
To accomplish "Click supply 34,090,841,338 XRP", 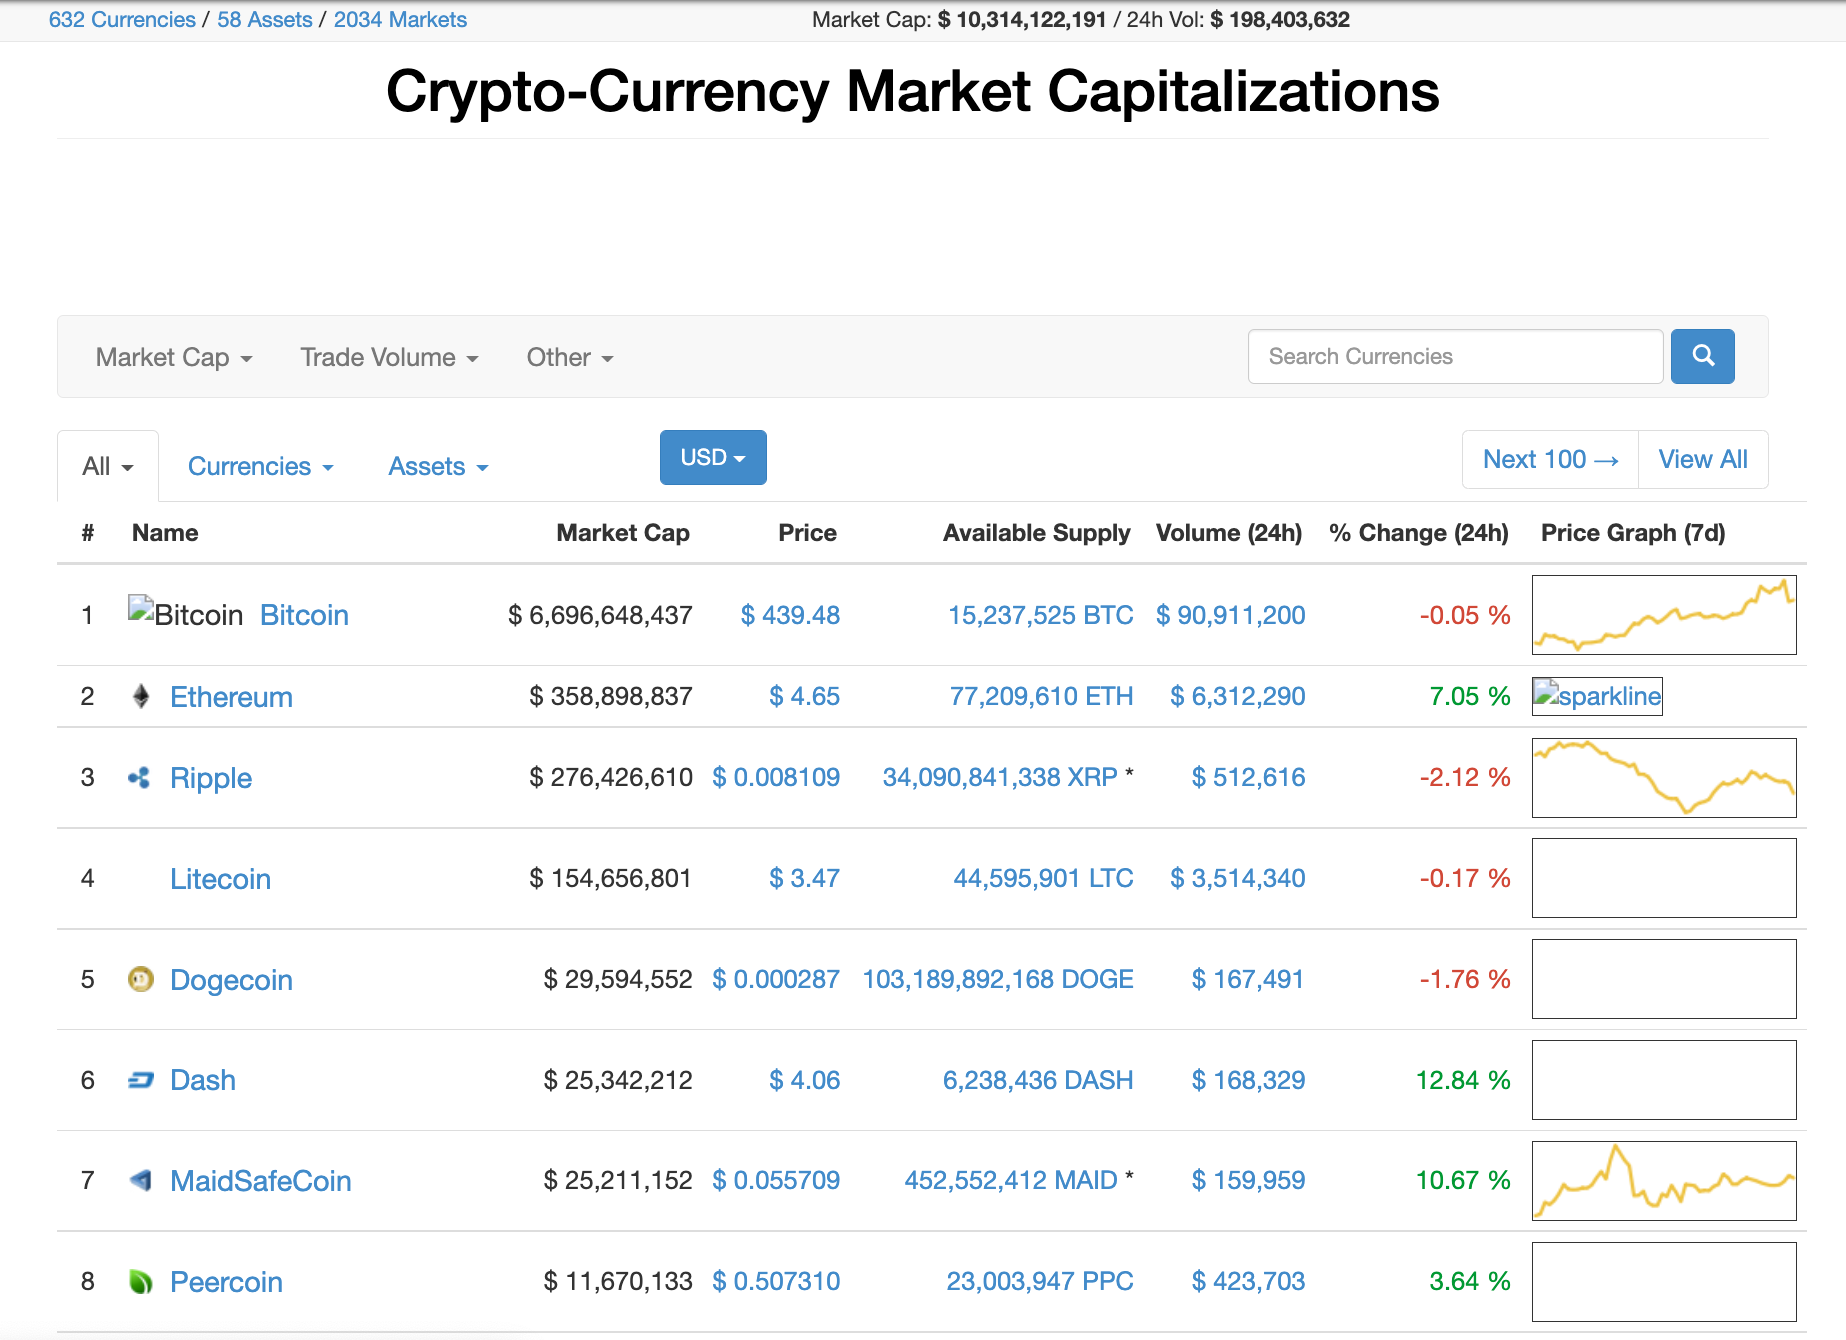I will point(1000,777).
